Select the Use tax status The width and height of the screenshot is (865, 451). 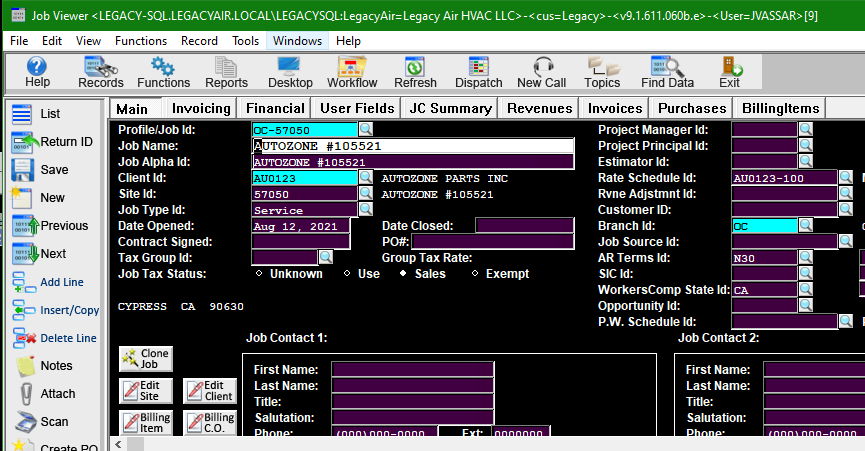pos(347,273)
